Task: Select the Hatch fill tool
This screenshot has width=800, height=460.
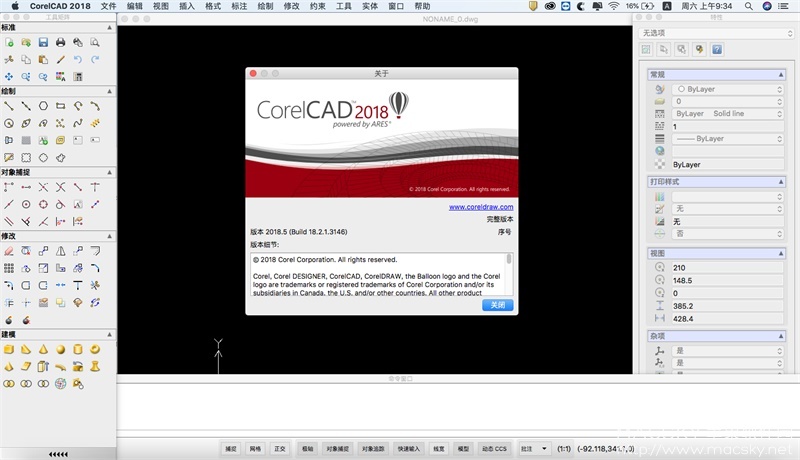Action: coord(26,140)
